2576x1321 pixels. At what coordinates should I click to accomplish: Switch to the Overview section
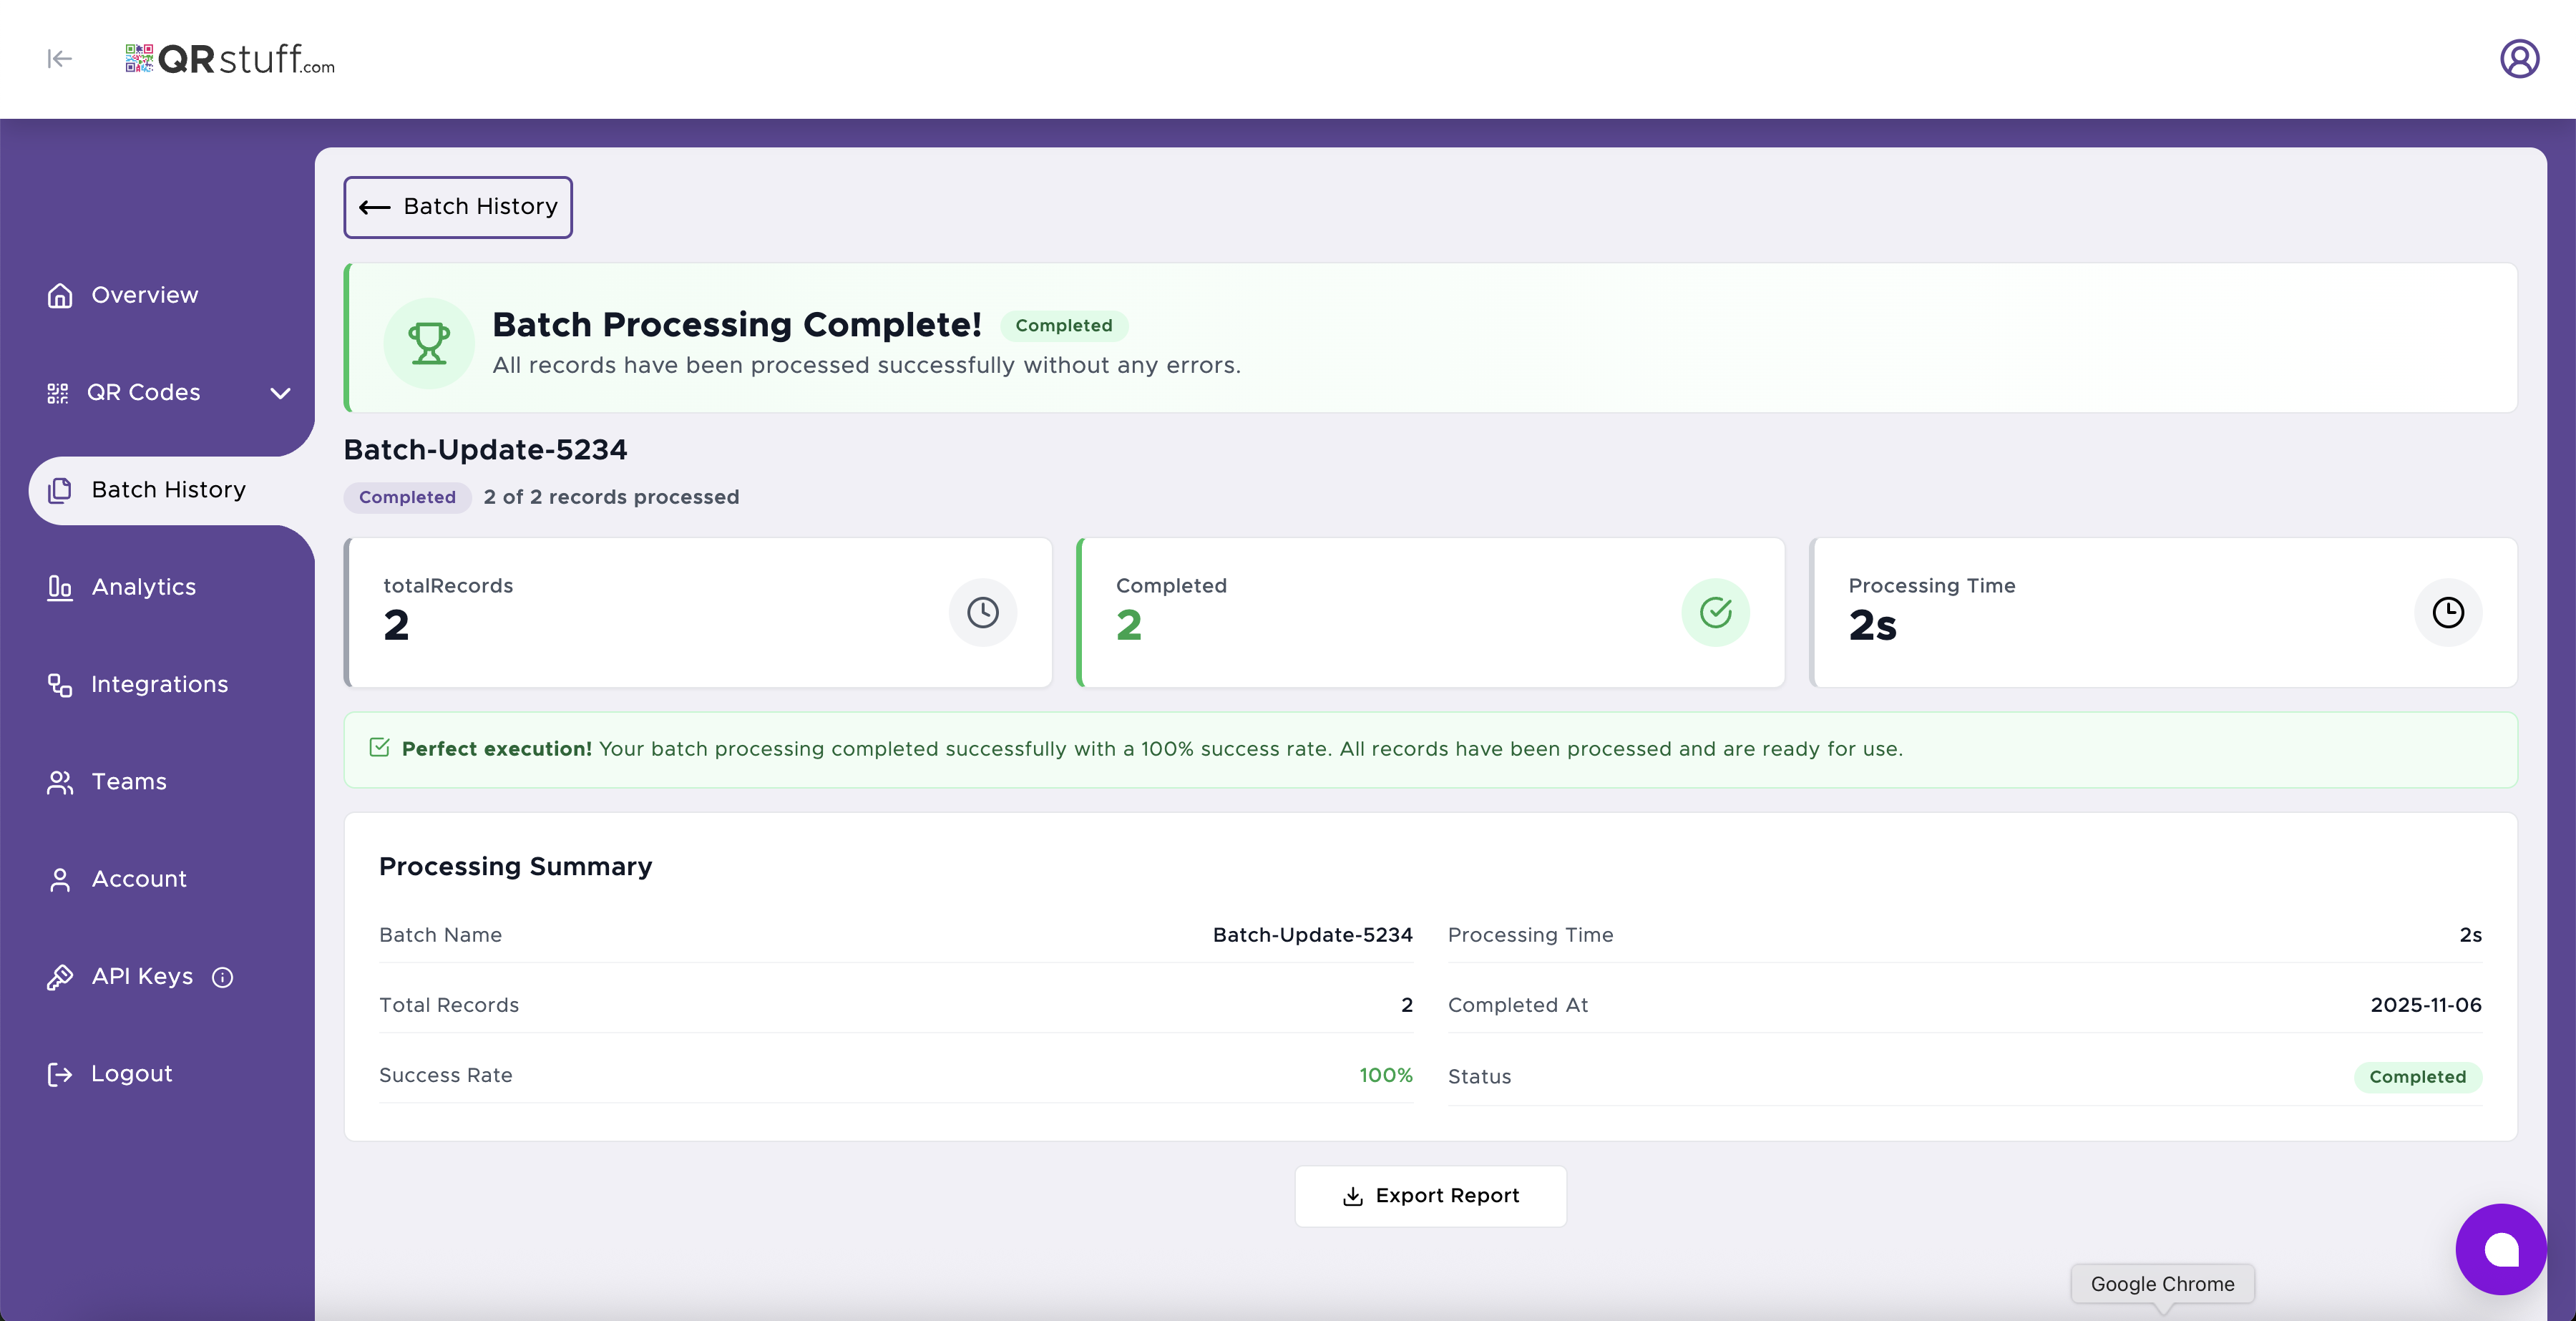tap(143, 294)
